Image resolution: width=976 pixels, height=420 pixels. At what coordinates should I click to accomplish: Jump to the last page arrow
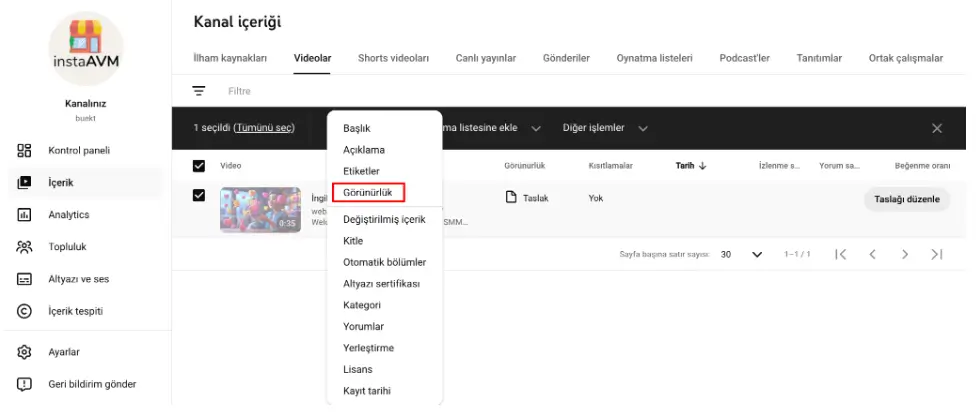(x=937, y=254)
